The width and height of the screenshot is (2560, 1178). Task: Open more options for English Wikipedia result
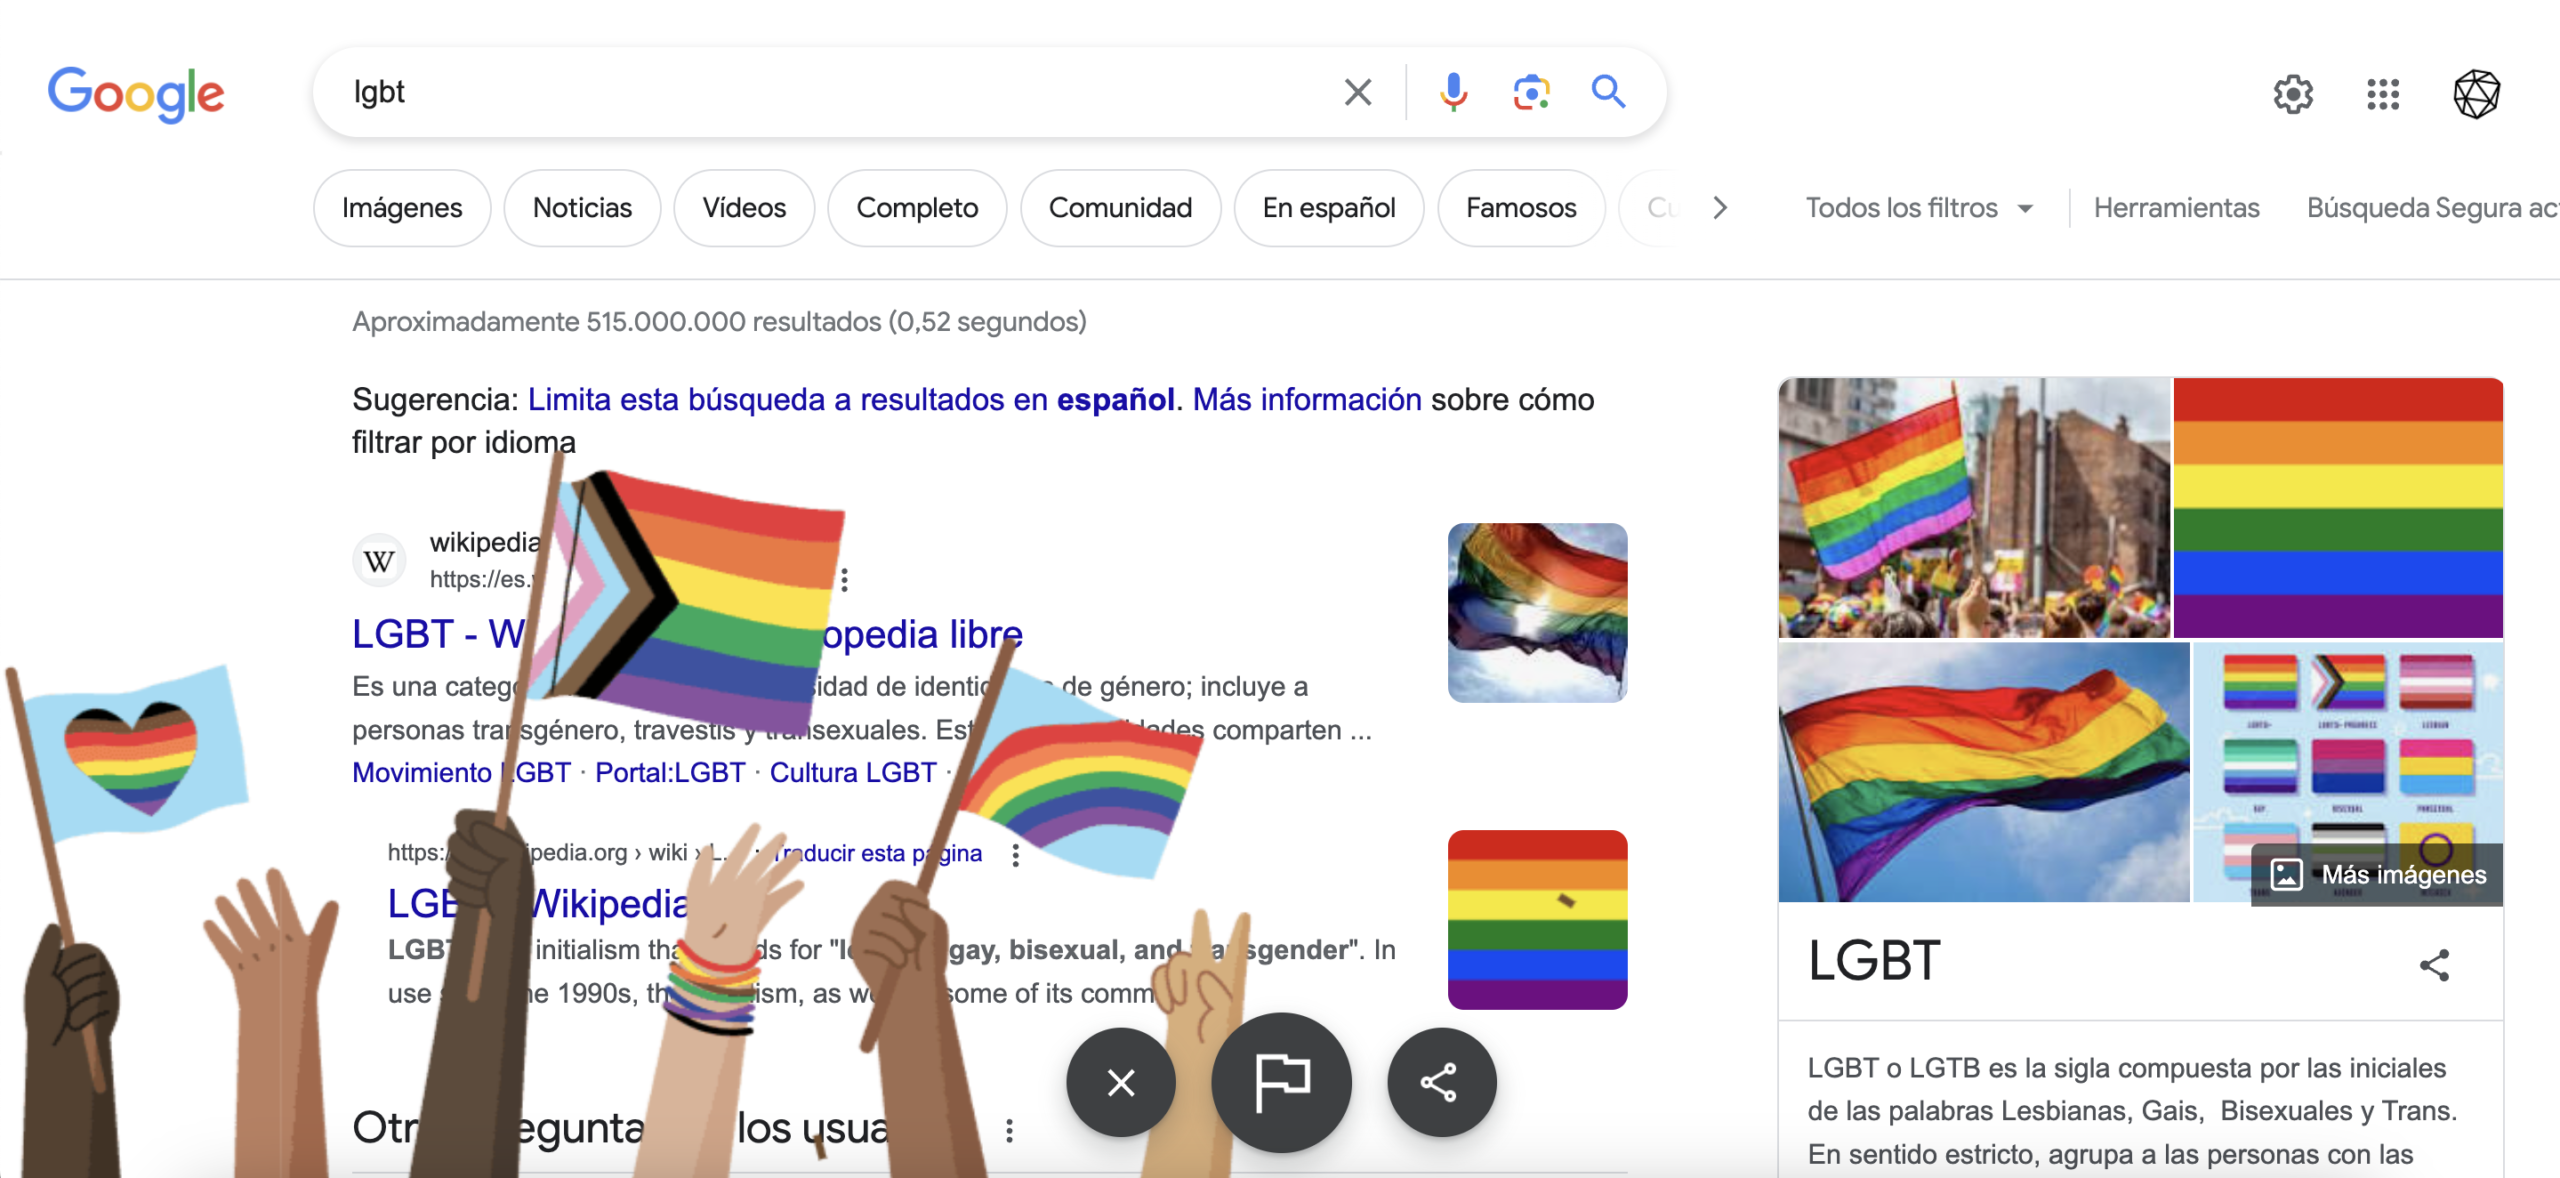1015,855
